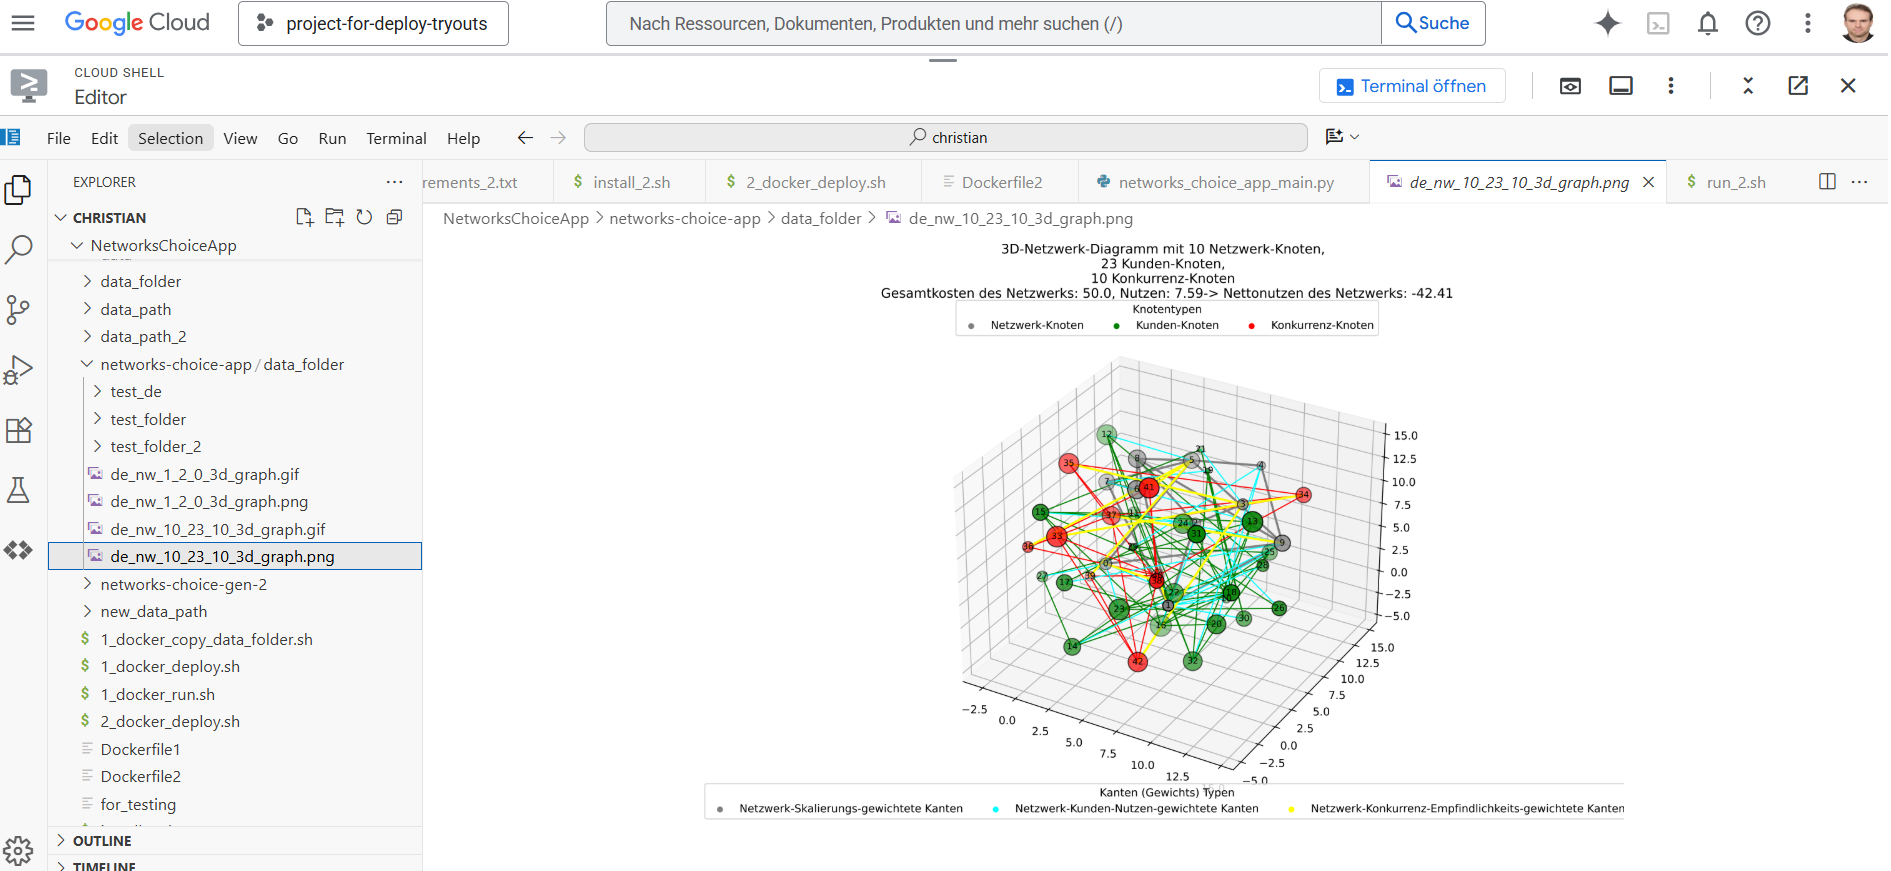Open user account avatar
The height and width of the screenshot is (871, 1891).
click(x=1858, y=23)
